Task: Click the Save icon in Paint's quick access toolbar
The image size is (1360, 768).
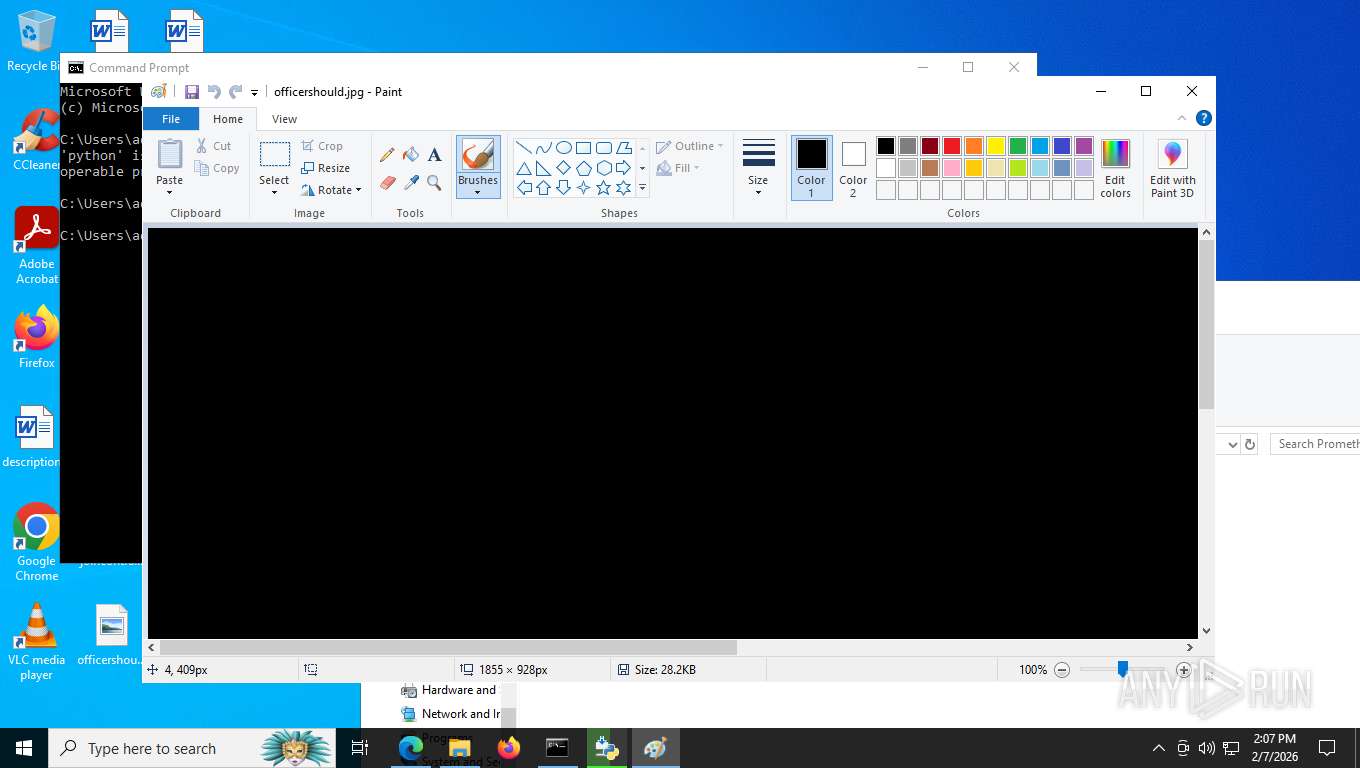Action: pos(192,92)
